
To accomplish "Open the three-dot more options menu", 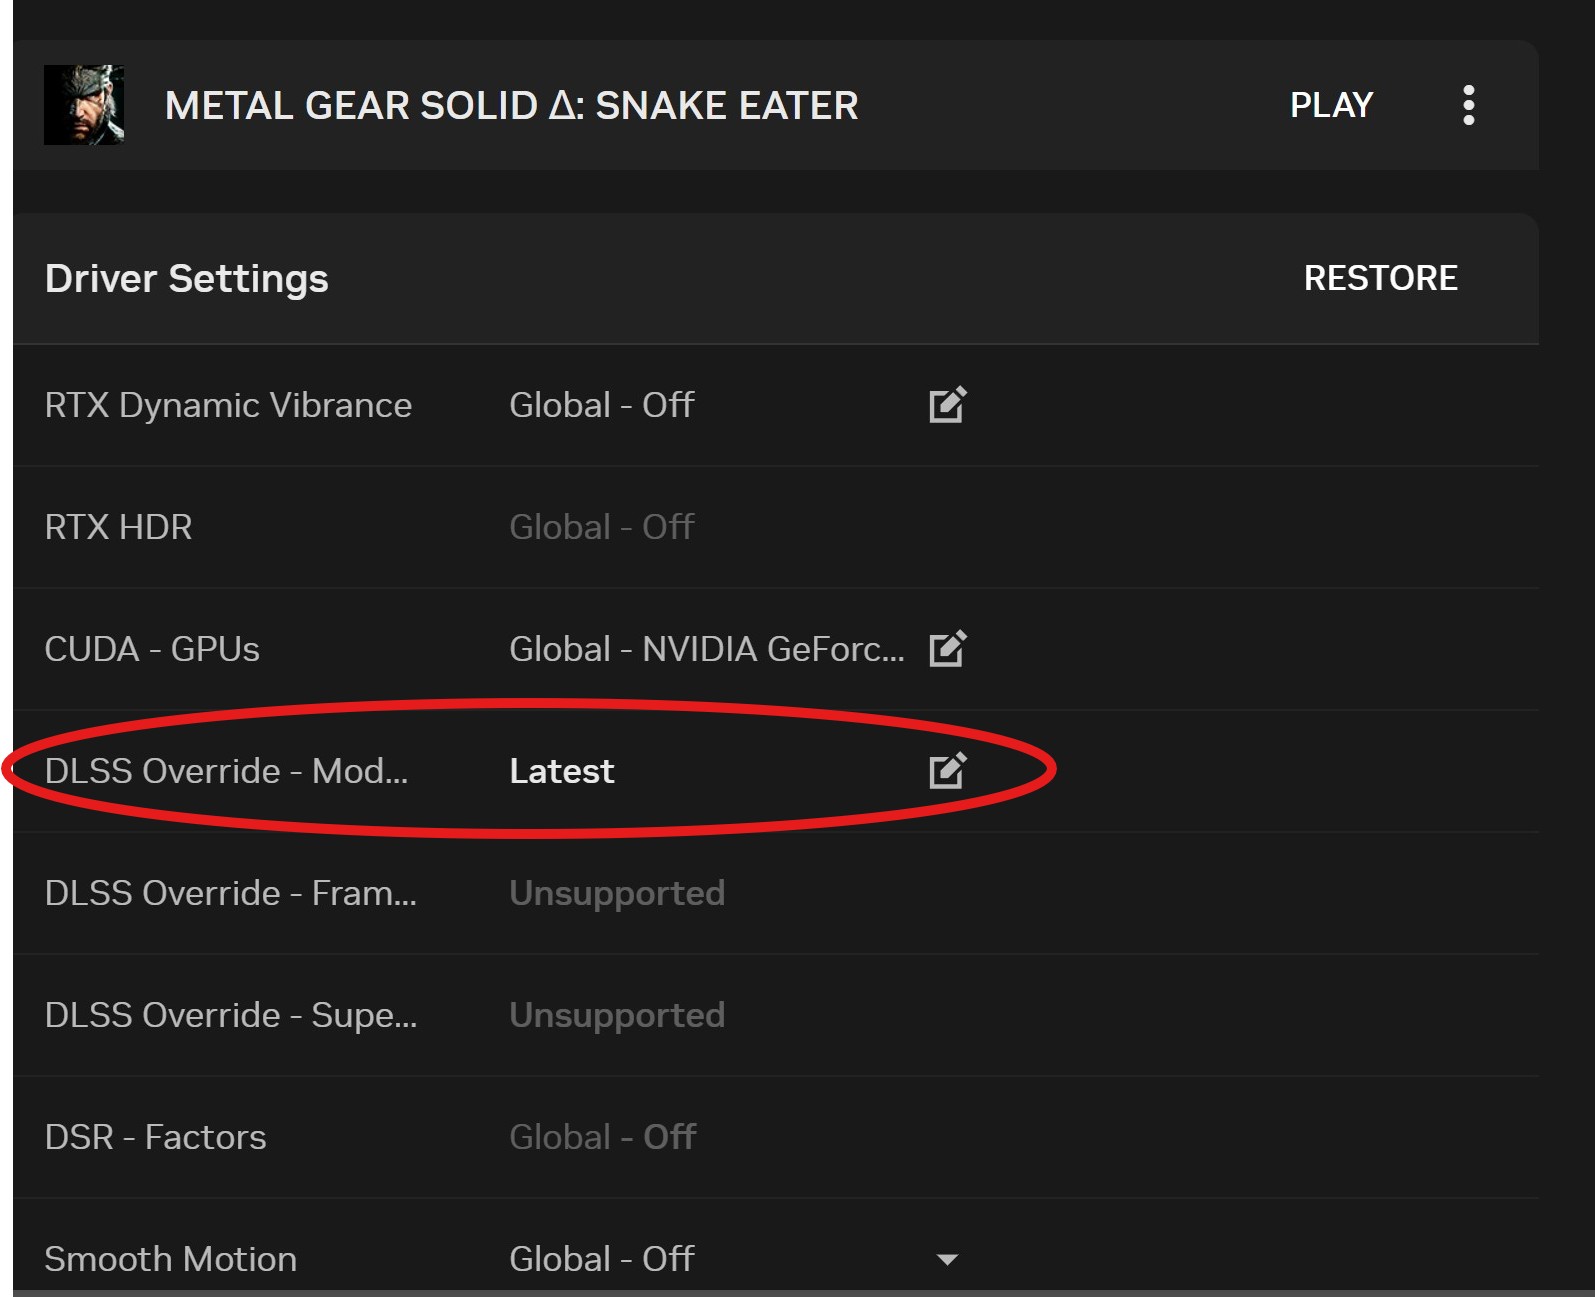I will [x=1468, y=105].
